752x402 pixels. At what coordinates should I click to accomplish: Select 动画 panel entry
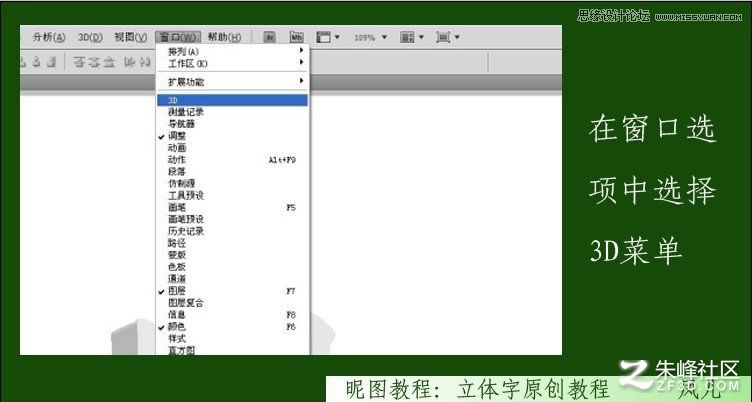(x=233, y=148)
